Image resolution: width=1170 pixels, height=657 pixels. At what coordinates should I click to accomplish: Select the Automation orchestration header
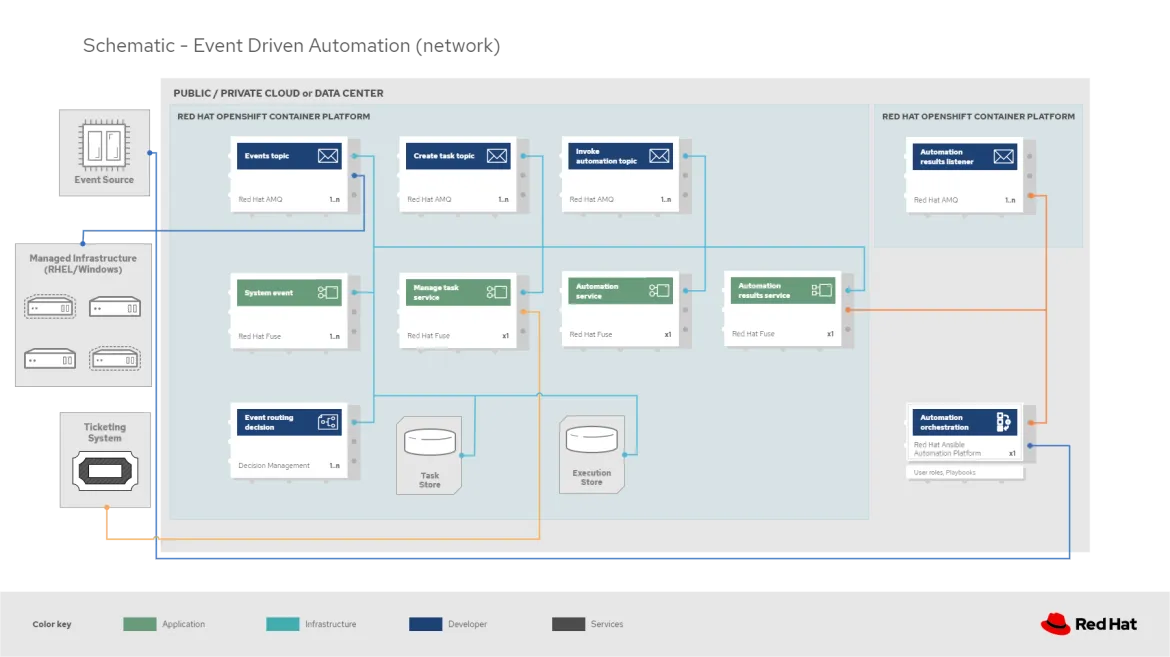(x=965, y=422)
